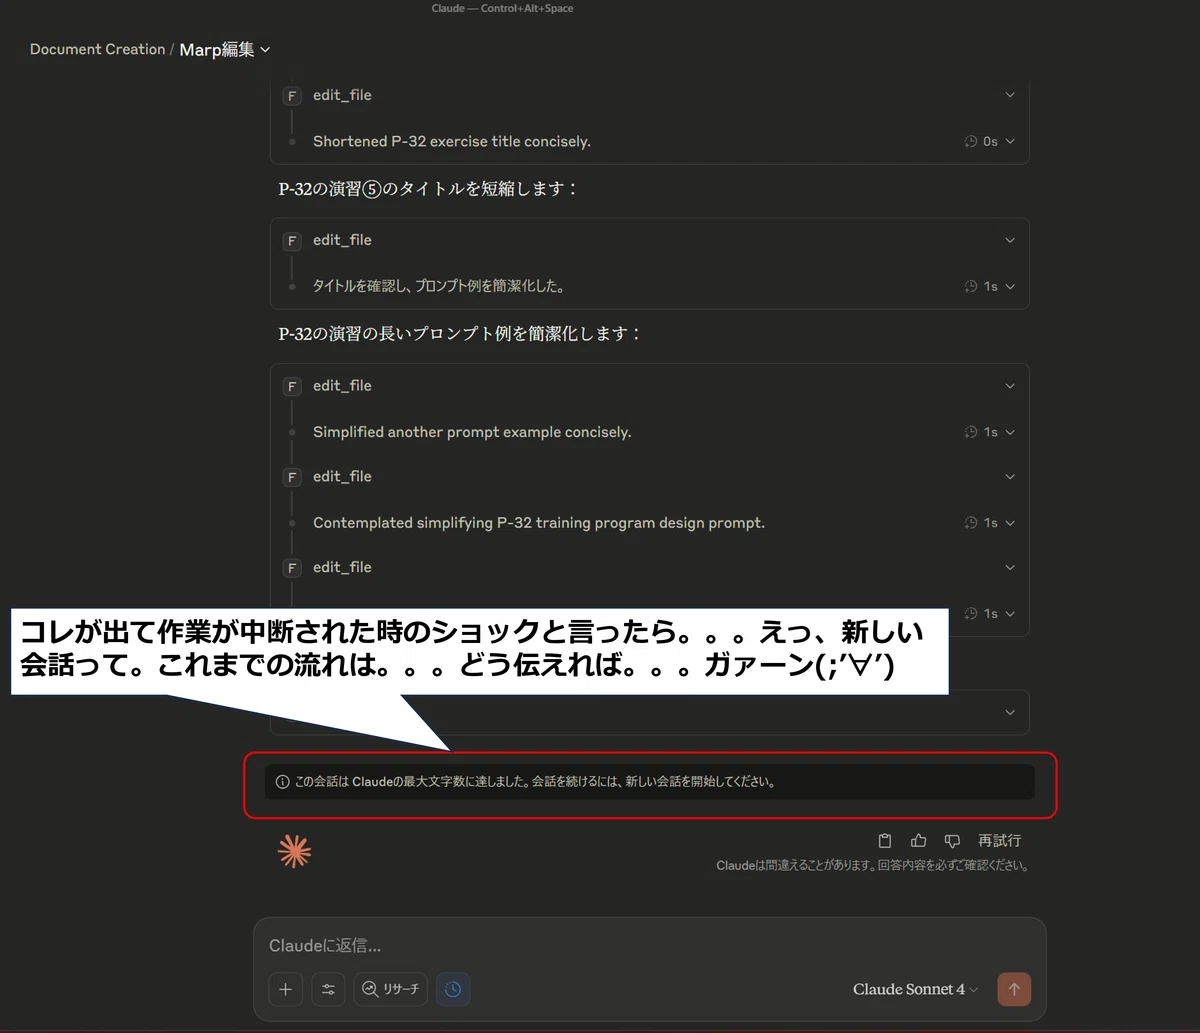This screenshot has width=1200, height=1033.
Task: Click the timer icon on 'Simplified another prompt' row
Action: tap(970, 432)
